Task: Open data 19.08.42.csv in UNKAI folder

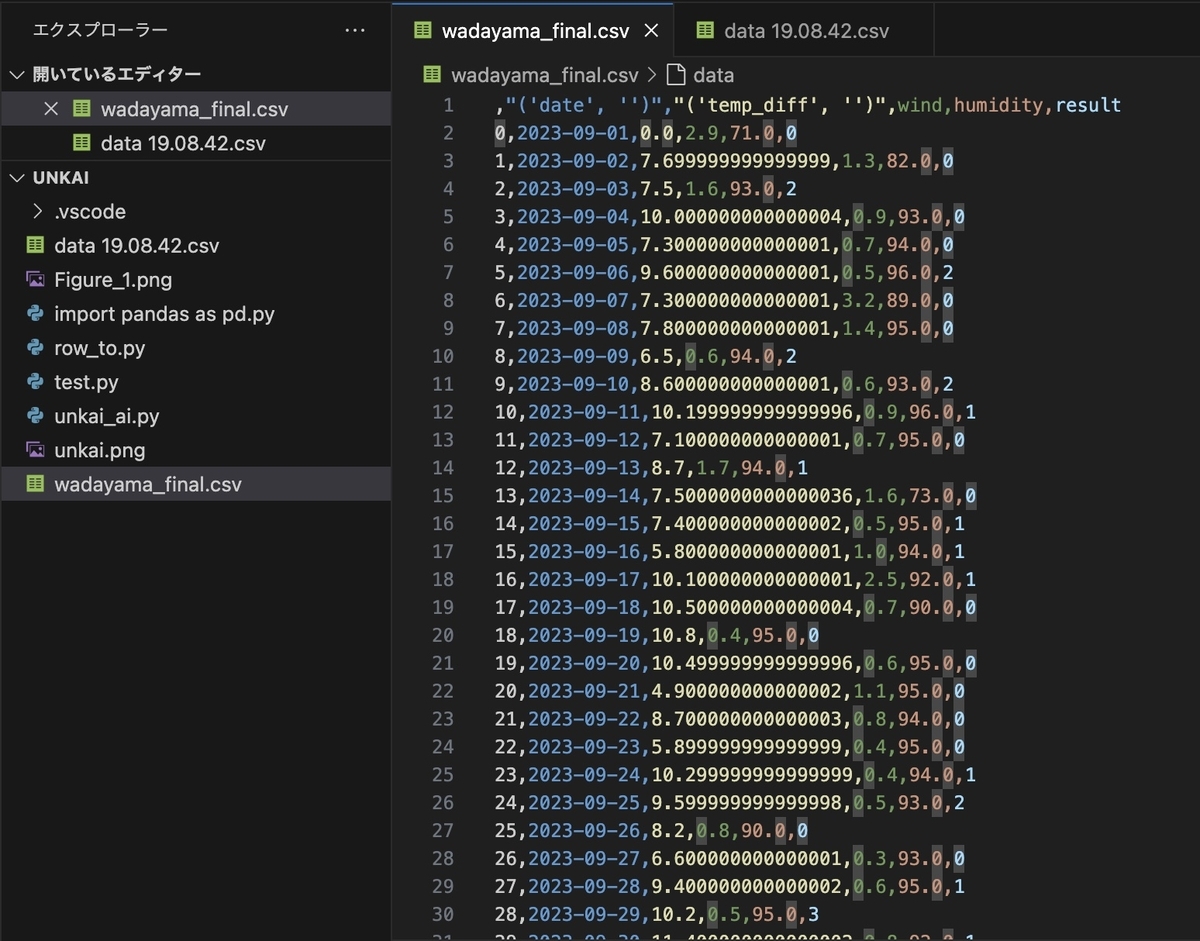Action: [x=195, y=246]
